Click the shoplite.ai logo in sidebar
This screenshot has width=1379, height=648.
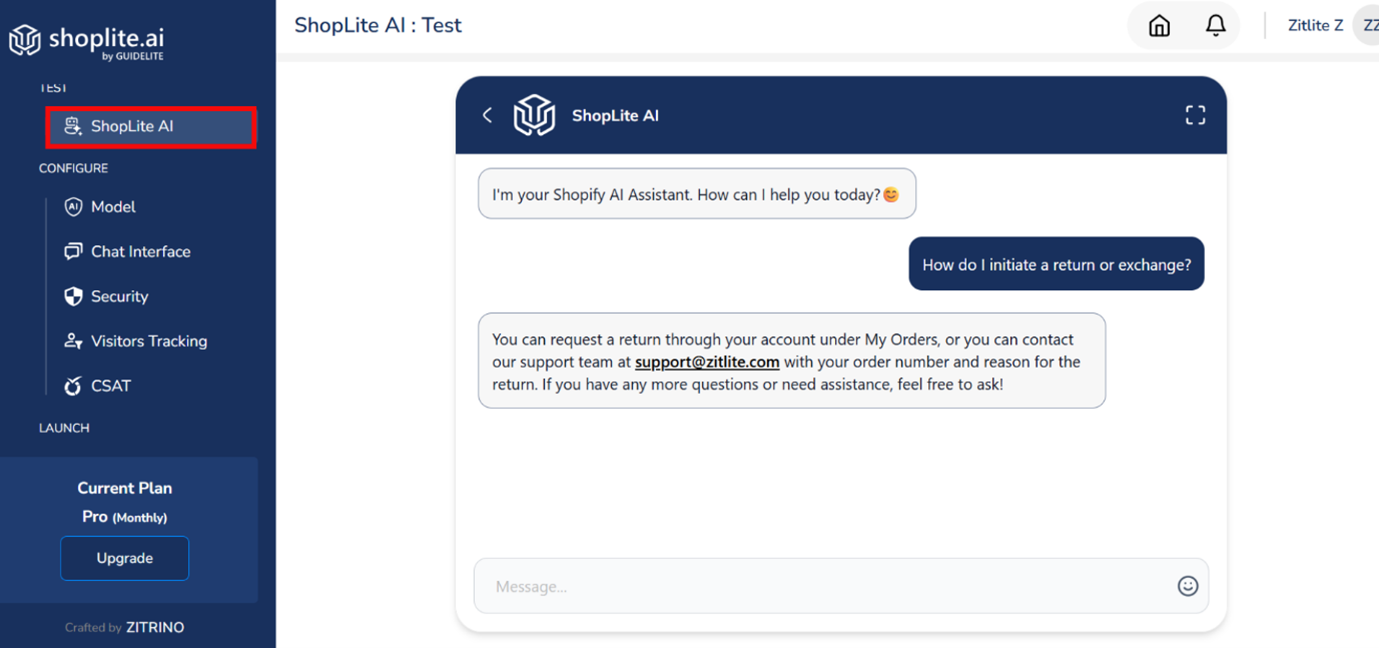[86, 41]
